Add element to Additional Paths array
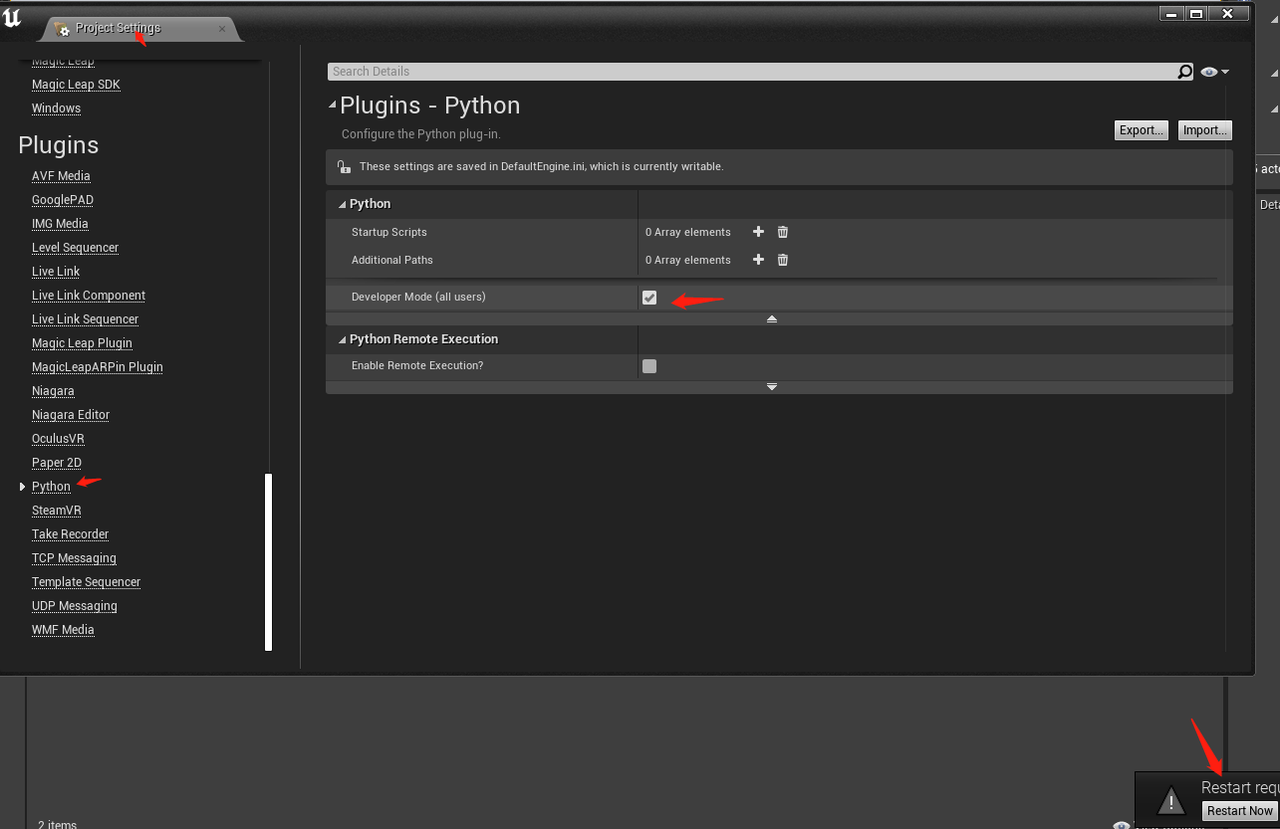 pos(758,260)
